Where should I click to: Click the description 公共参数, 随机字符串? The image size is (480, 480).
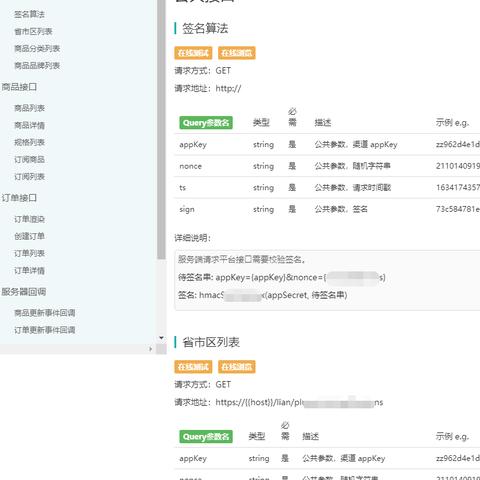pos(353,166)
